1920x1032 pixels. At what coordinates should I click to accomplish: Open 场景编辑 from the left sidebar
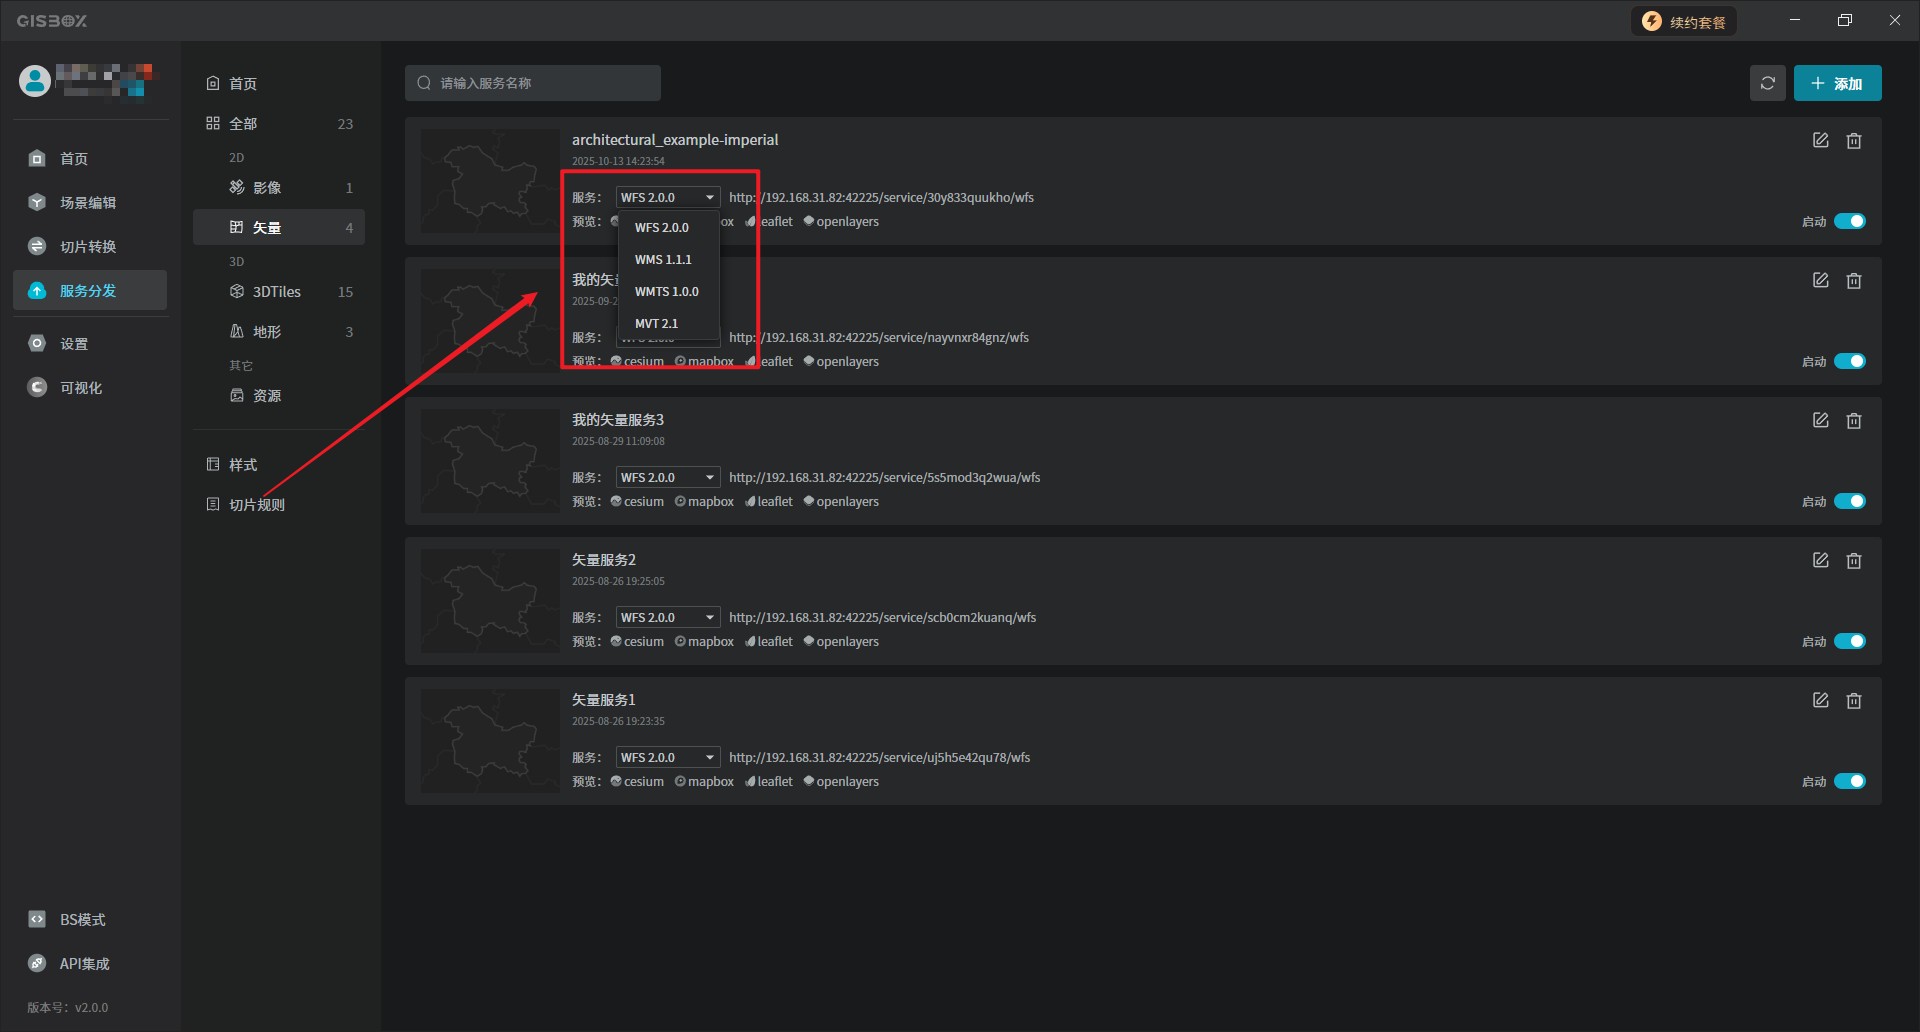click(88, 203)
